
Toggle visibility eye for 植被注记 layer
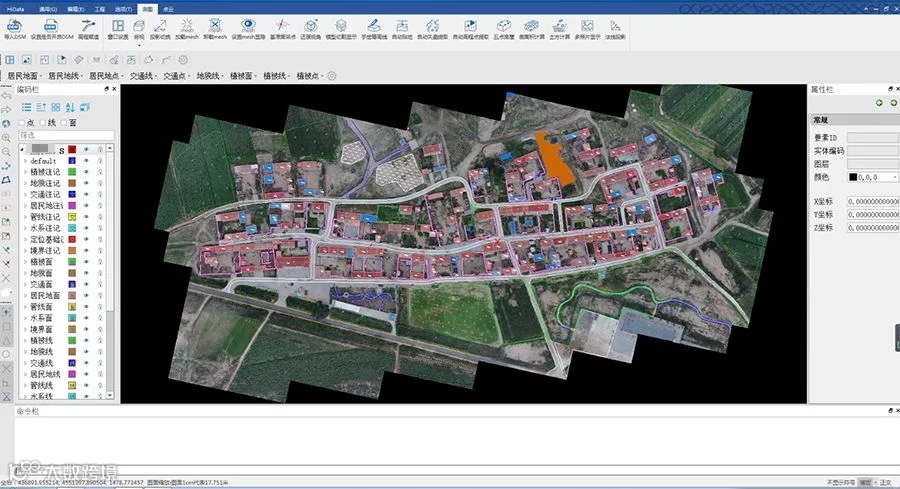pyautogui.click(x=86, y=172)
